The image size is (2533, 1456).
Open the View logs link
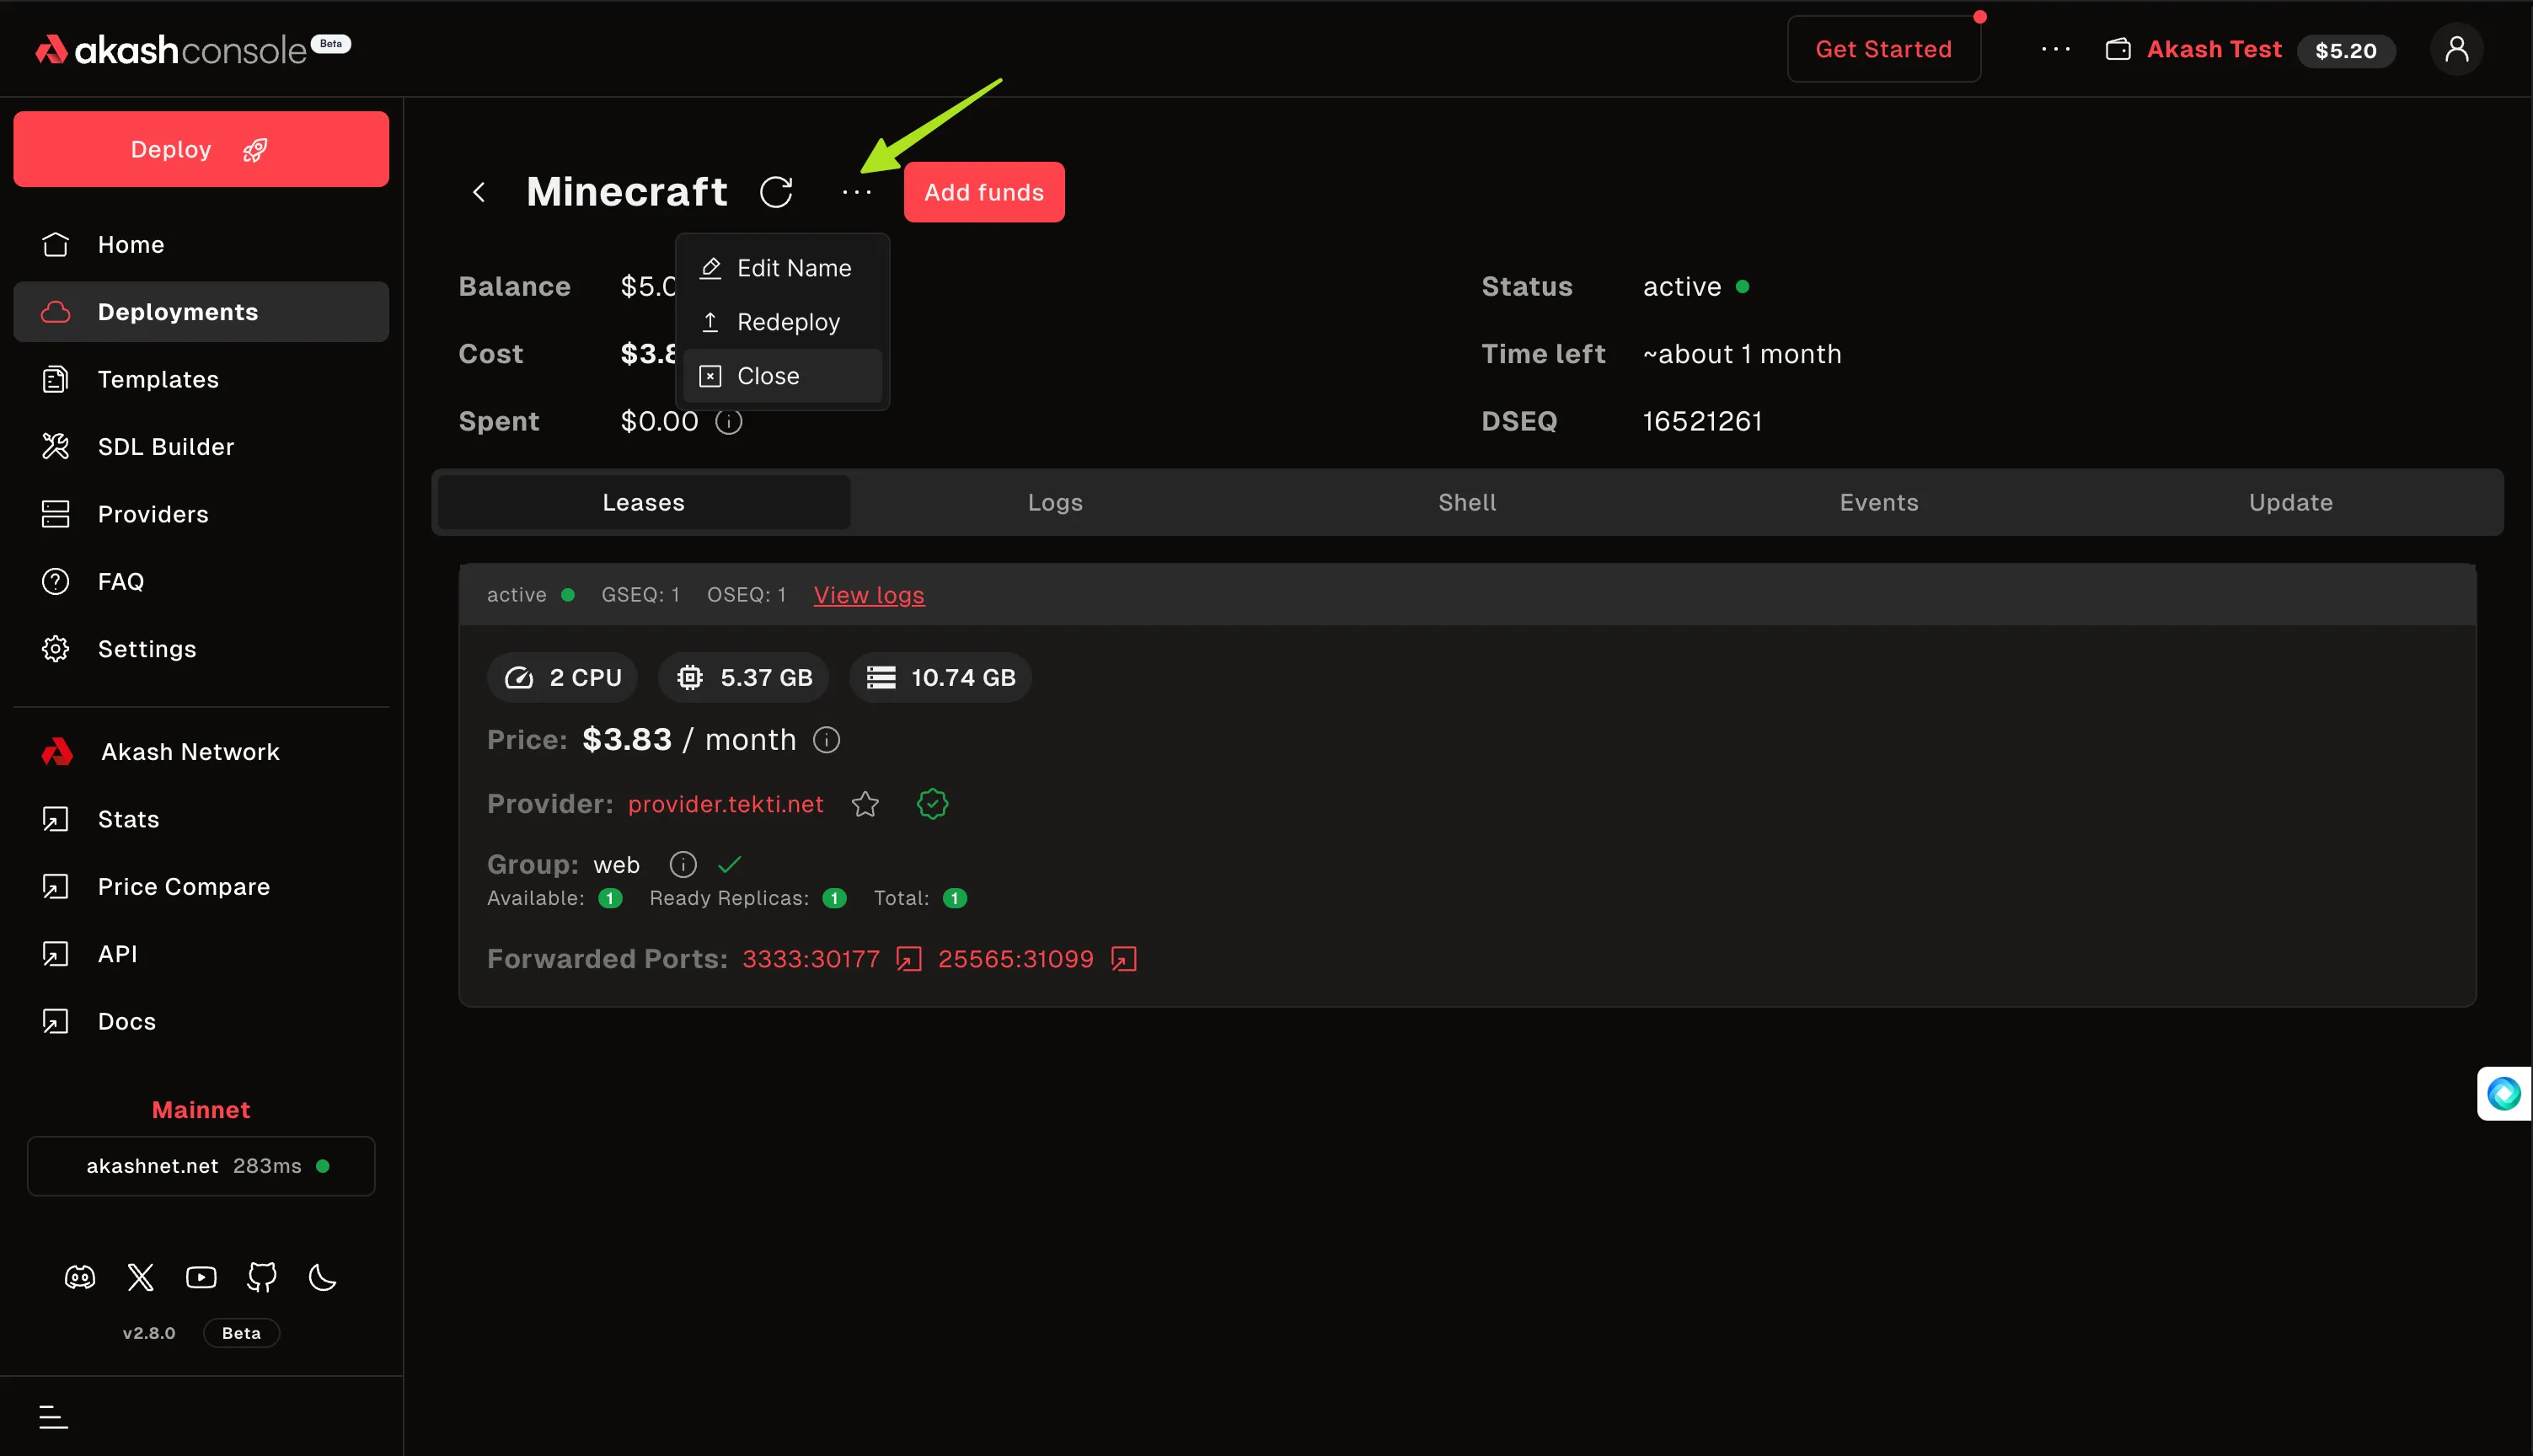869,595
